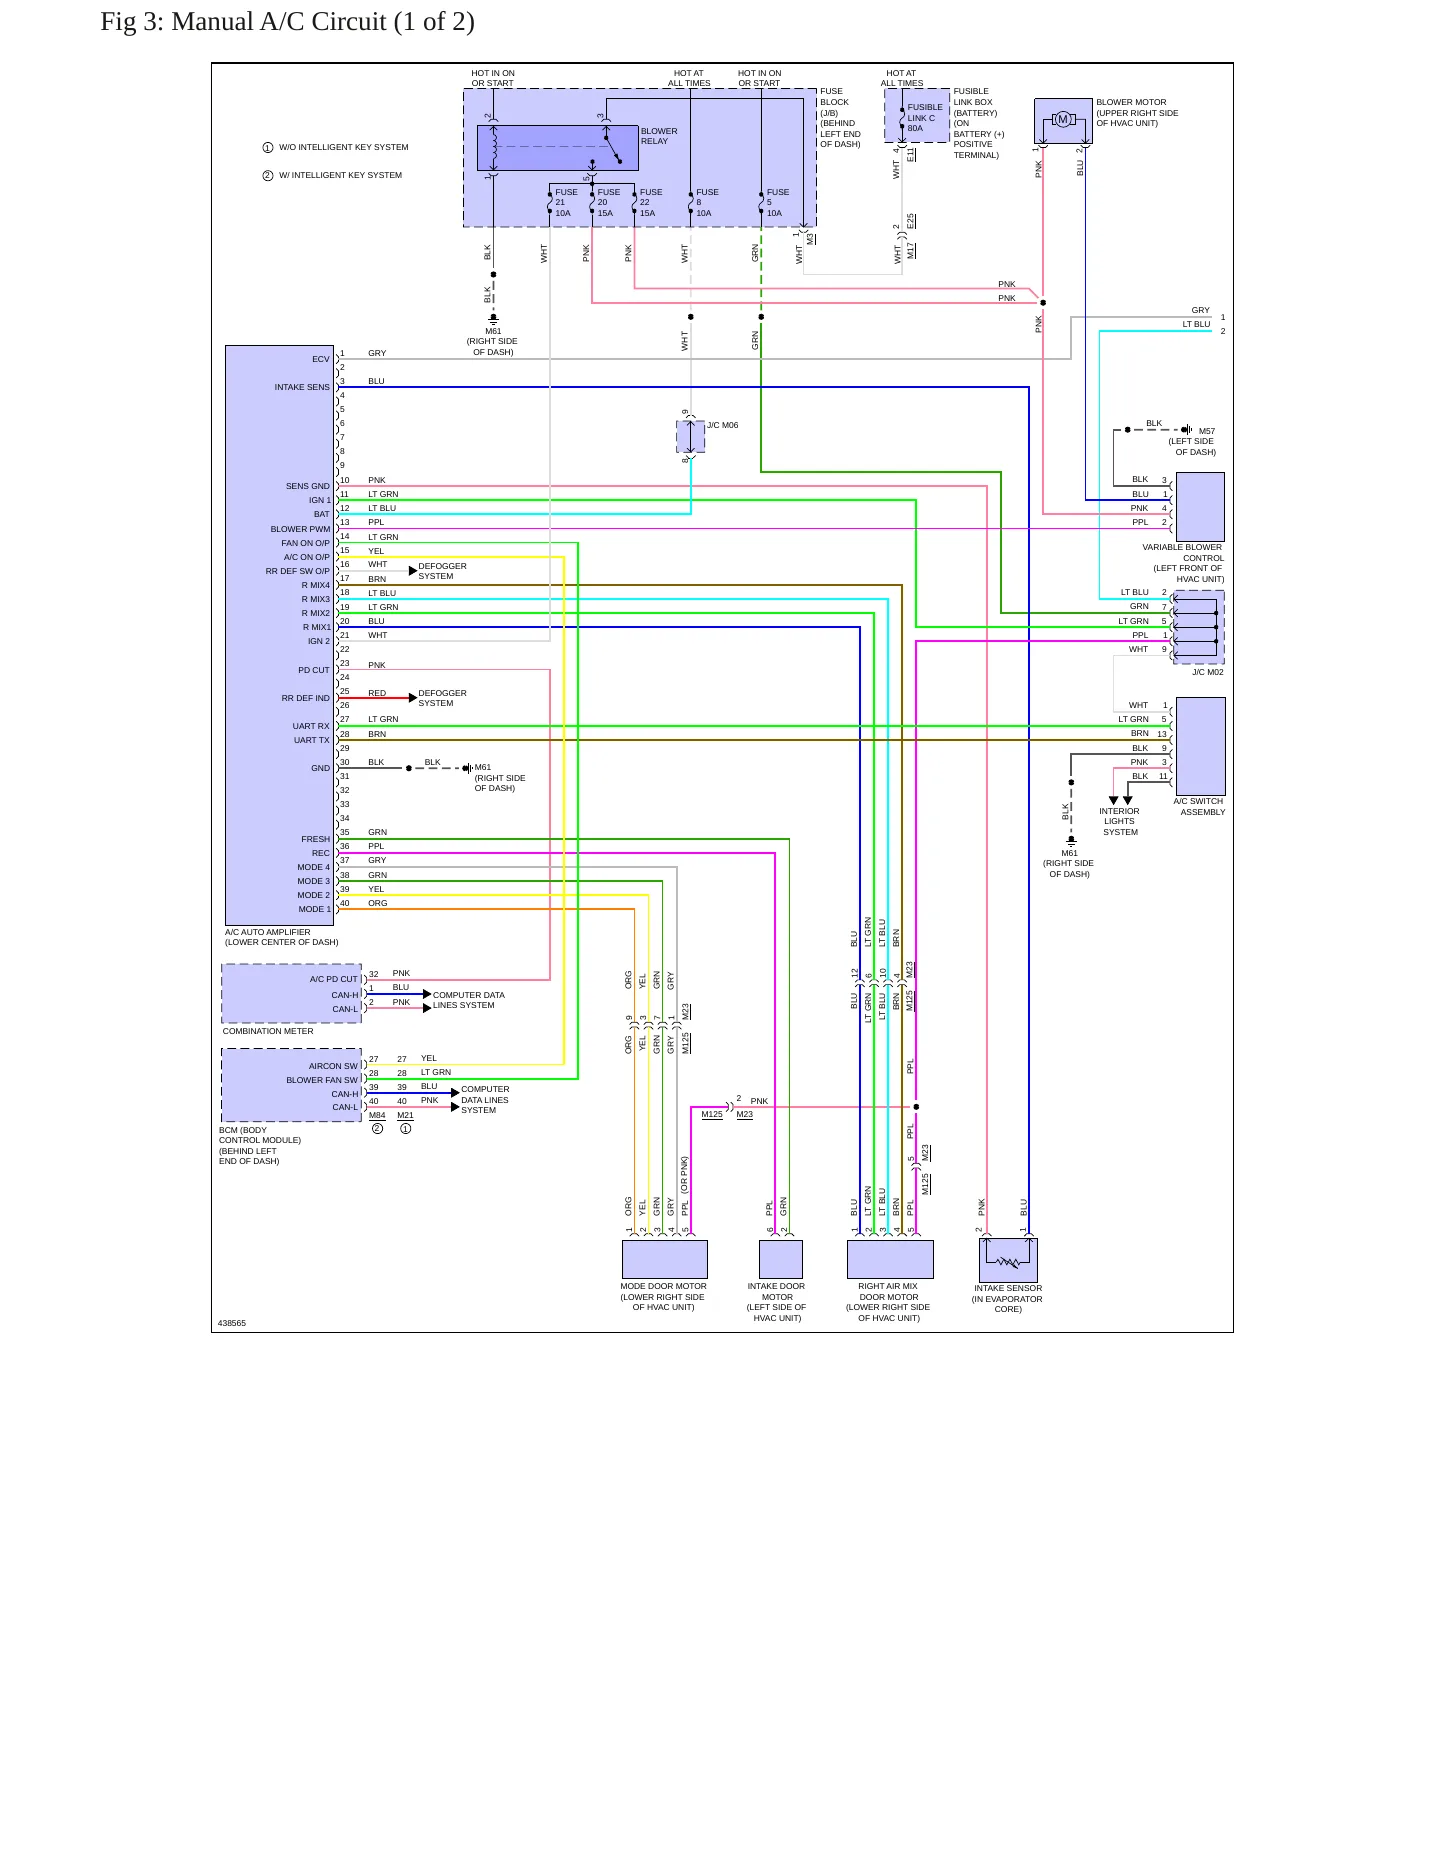Click the A/C Auto Amplifier component box

pos(279,635)
